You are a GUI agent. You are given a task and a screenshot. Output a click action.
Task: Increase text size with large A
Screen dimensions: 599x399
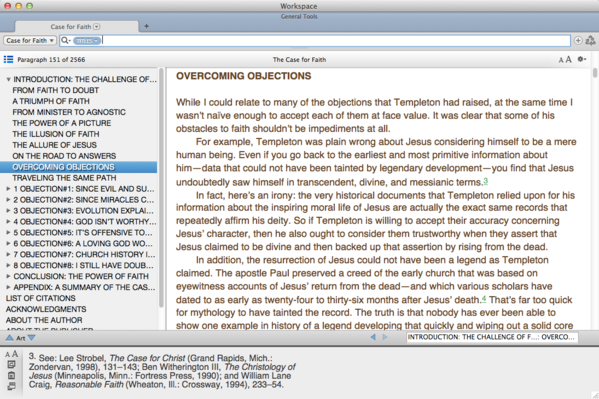click(x=568, y=59)
